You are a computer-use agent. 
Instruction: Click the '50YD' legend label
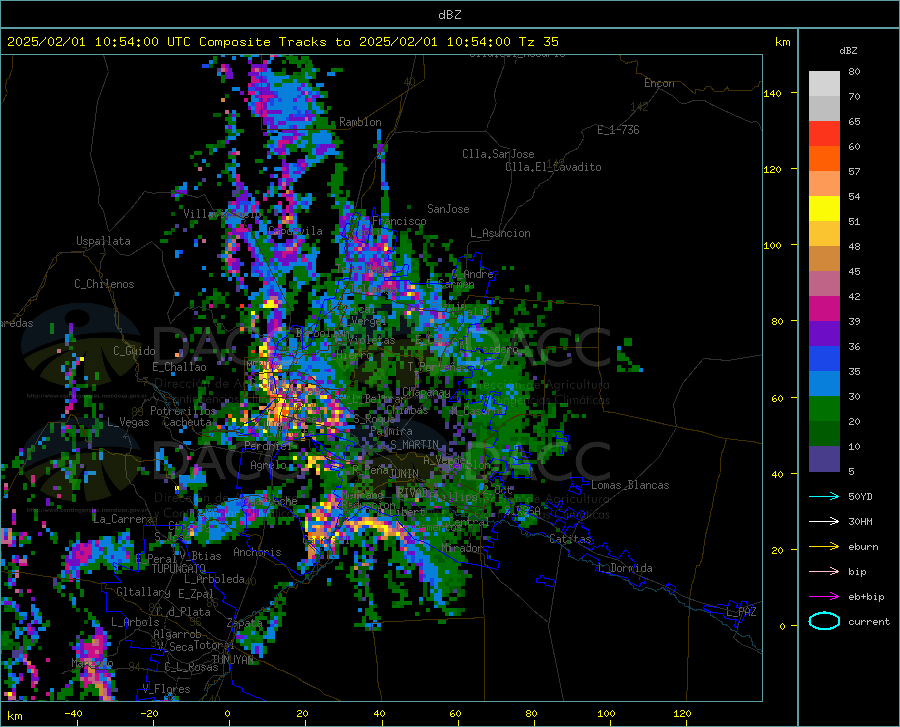[860, 496]
